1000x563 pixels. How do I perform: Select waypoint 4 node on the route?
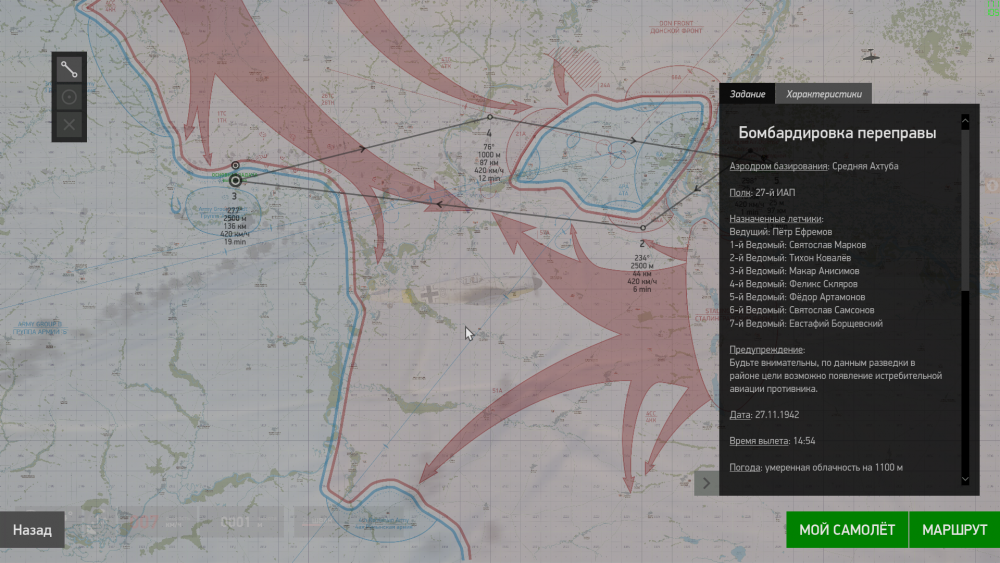click(x=490, y=117)
